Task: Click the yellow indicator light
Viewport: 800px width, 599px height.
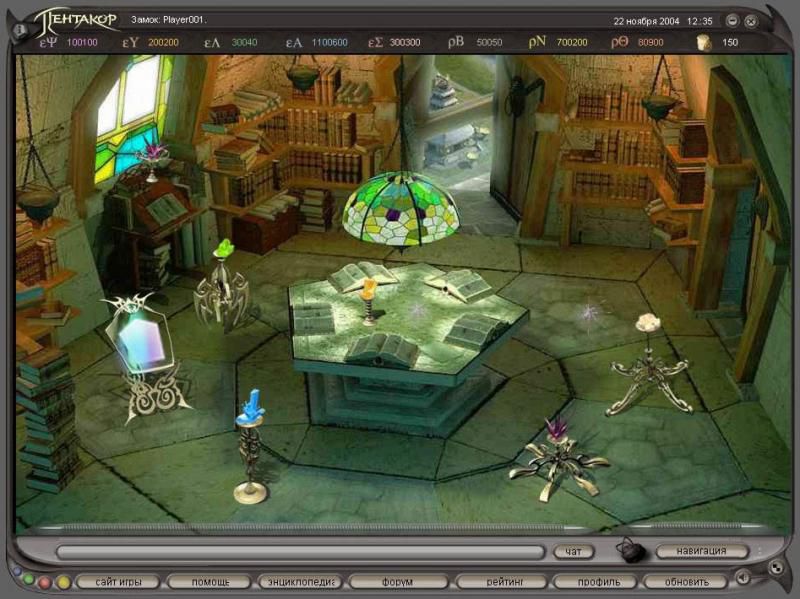Action: tap(63, 581)
